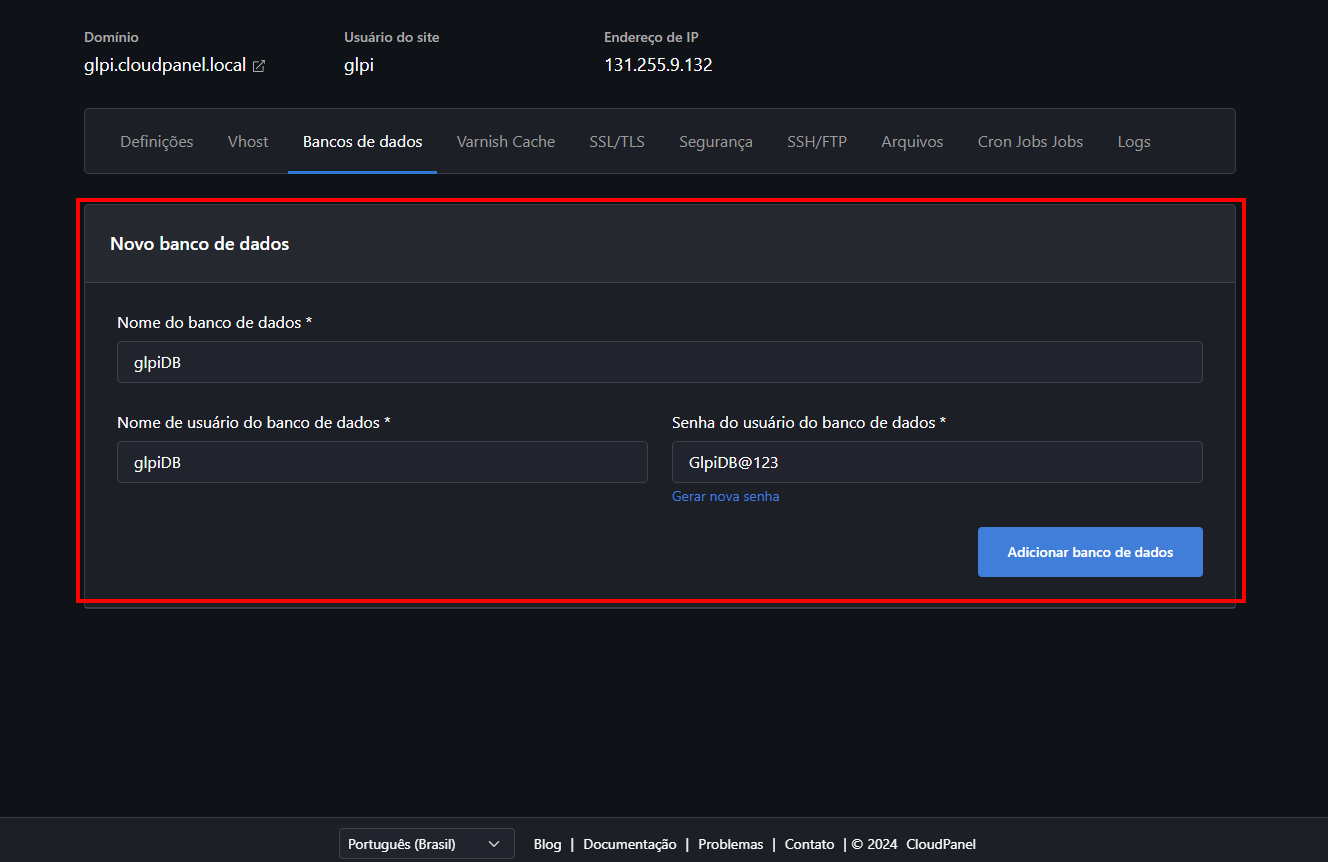Go to the Varnish Cache tab

pyautogui.click(x=505, y=142)
